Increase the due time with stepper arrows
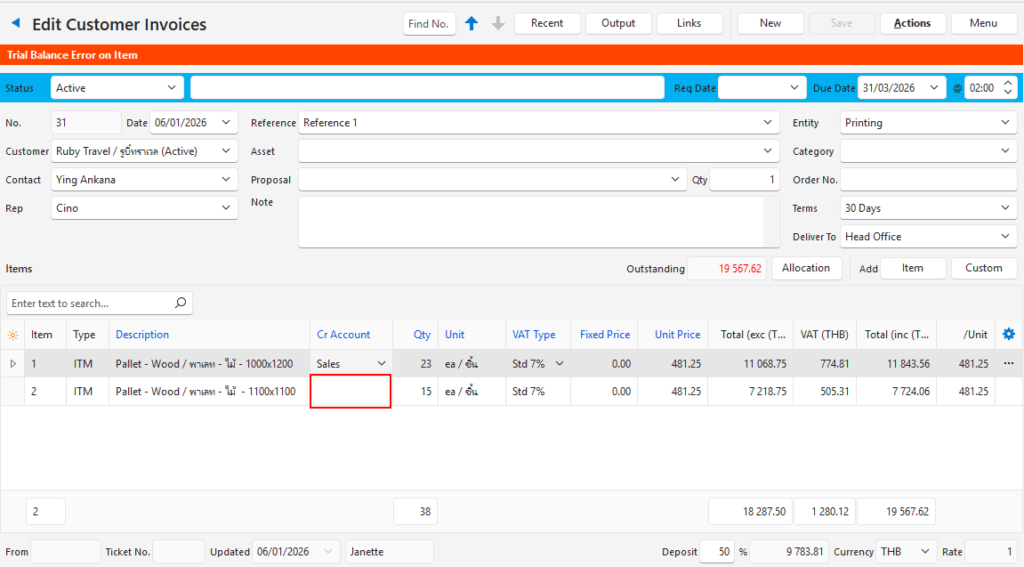The width and height of the screenshot is (1024, 567). tap(1007, 83)
